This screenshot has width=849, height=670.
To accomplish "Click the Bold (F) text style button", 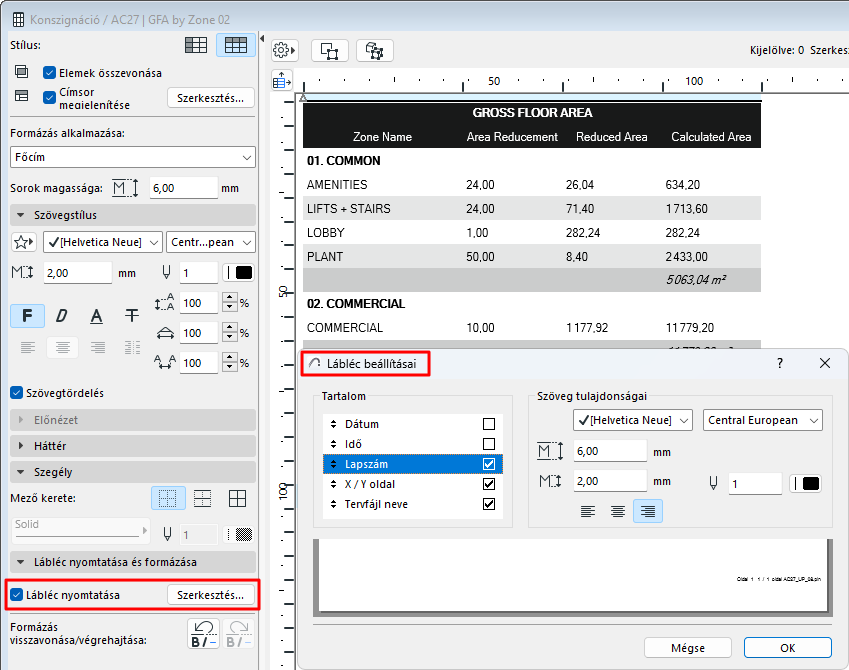I will click(27, 316).
